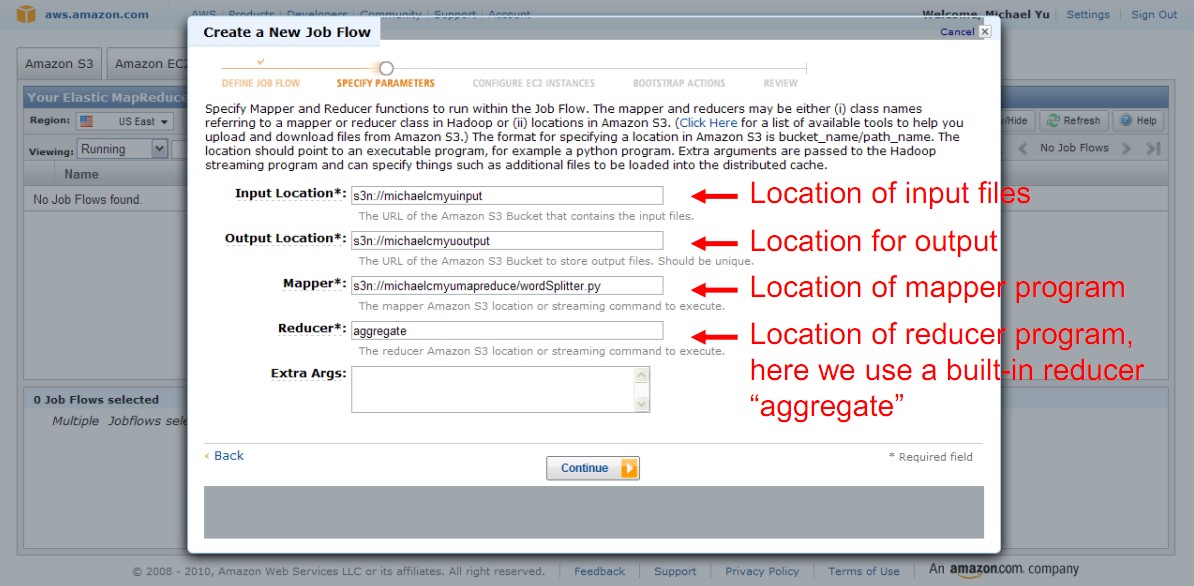
Task: Click the Continue button
Action: (x=592, y=468)
